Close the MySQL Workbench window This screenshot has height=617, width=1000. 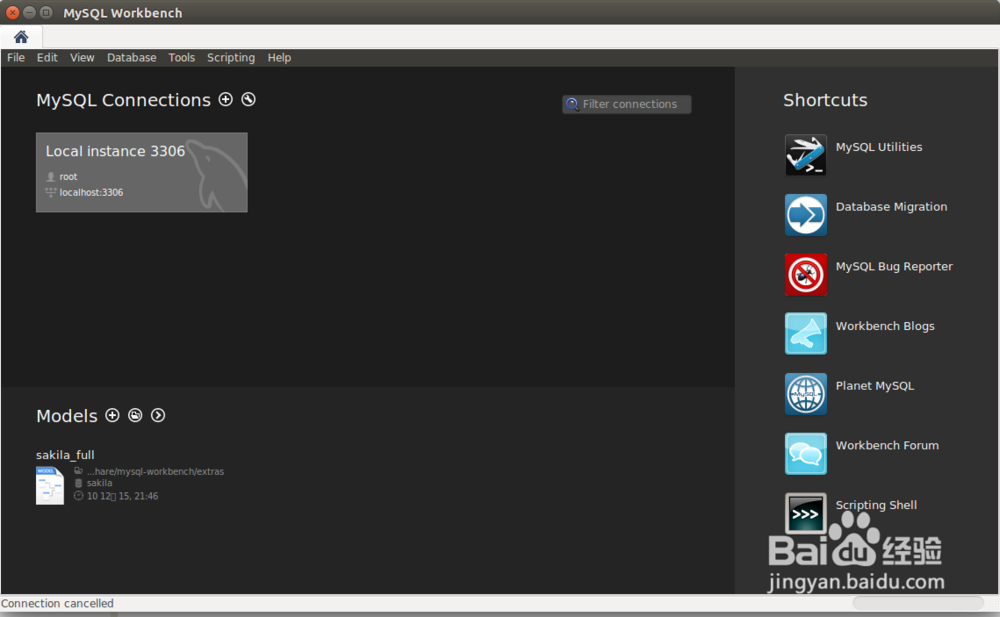coord(12,12)
